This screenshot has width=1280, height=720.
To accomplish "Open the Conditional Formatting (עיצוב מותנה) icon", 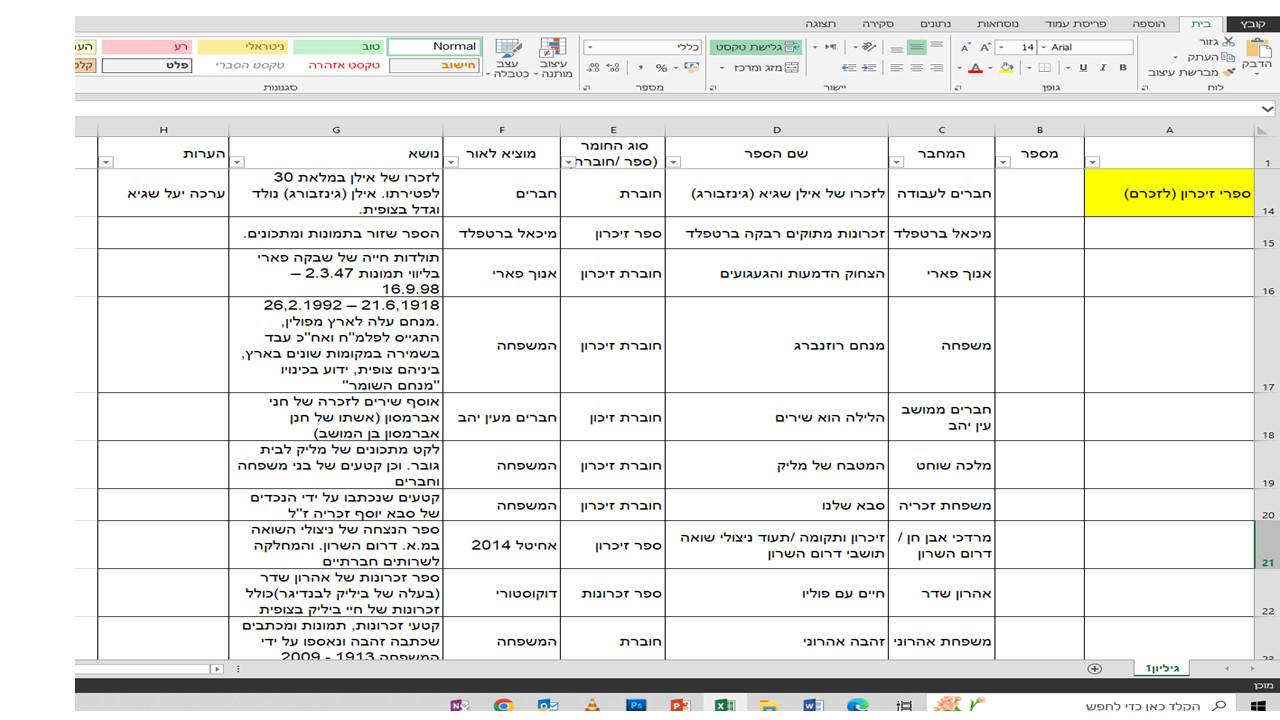I will (x=552, y=50).
